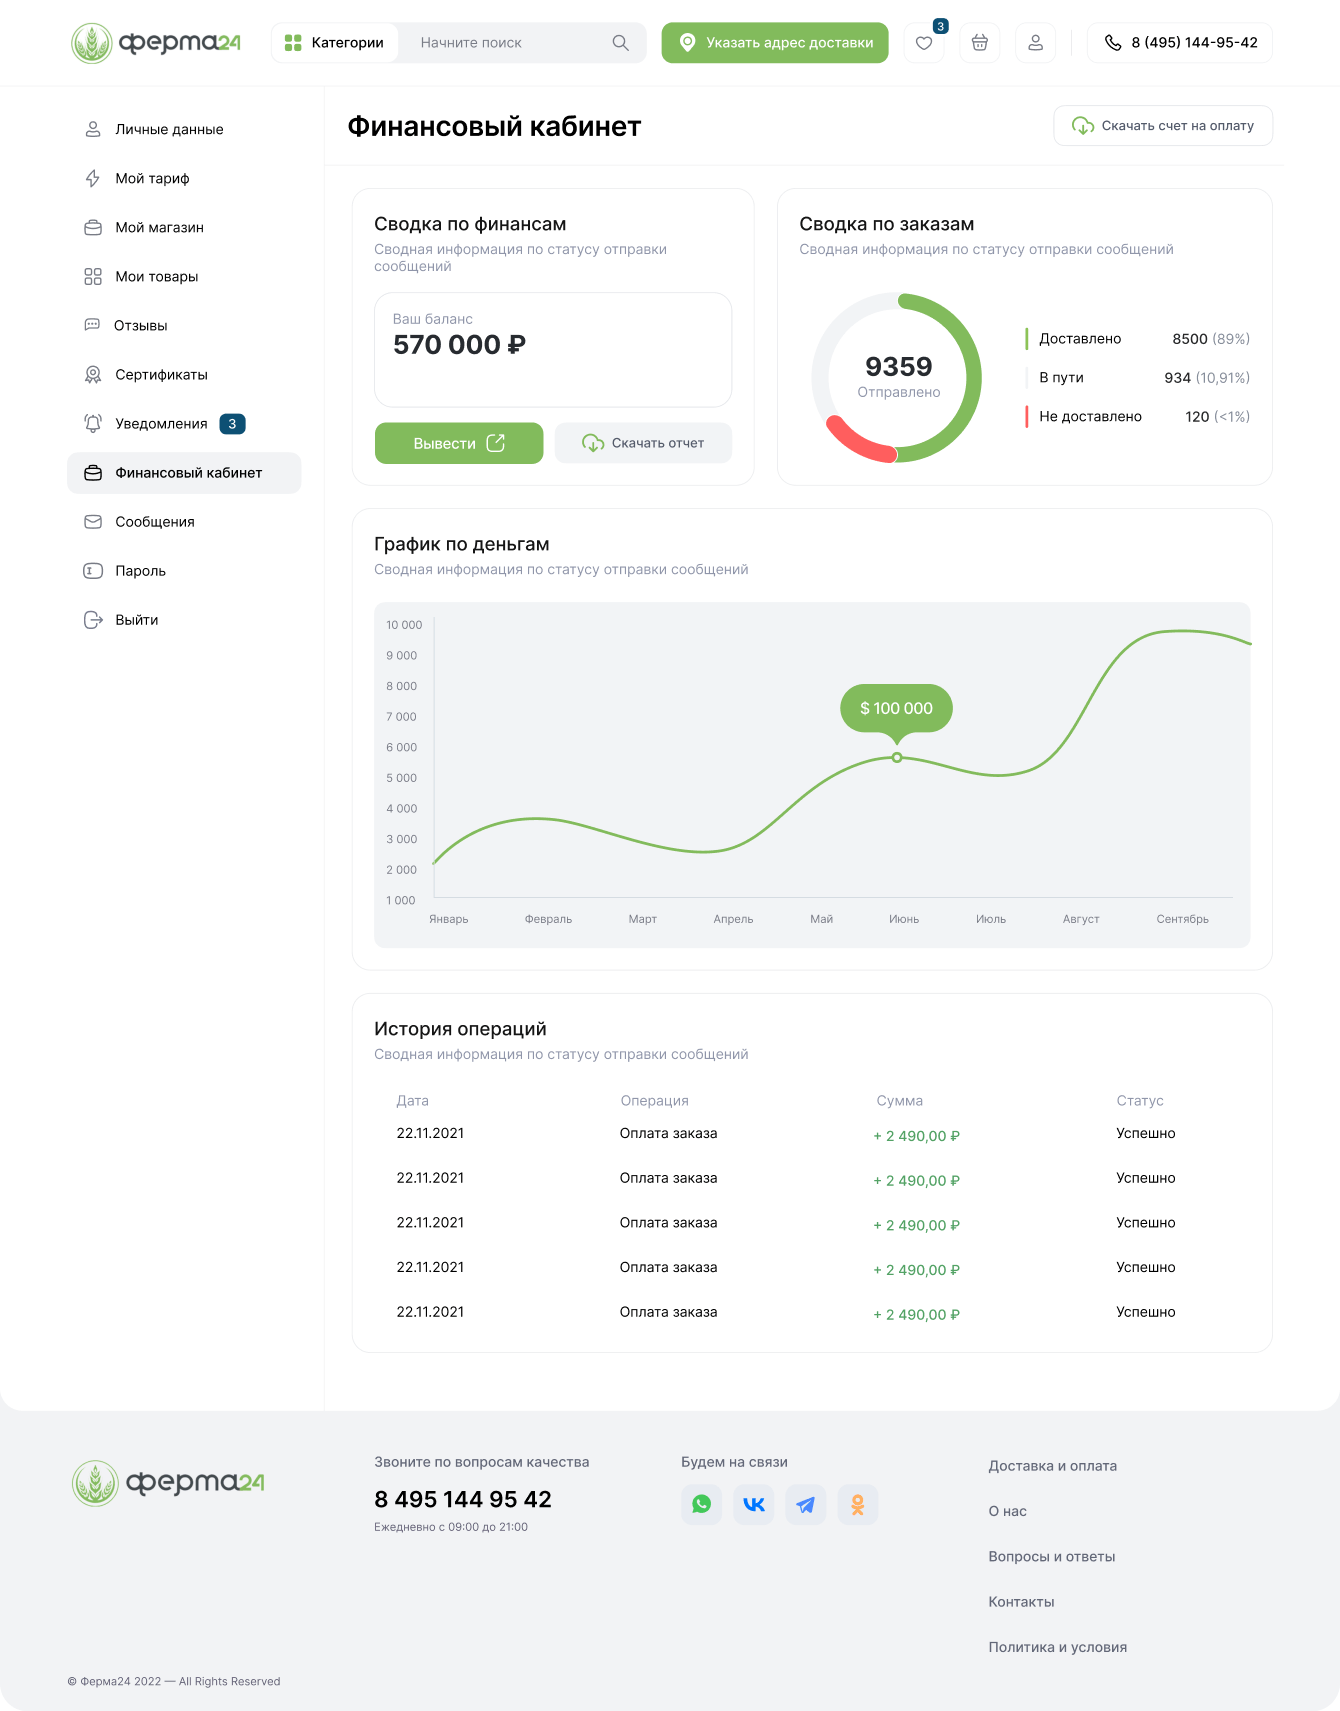
Task: Click the Статус column header
Action: (x=1140, y=1101)
